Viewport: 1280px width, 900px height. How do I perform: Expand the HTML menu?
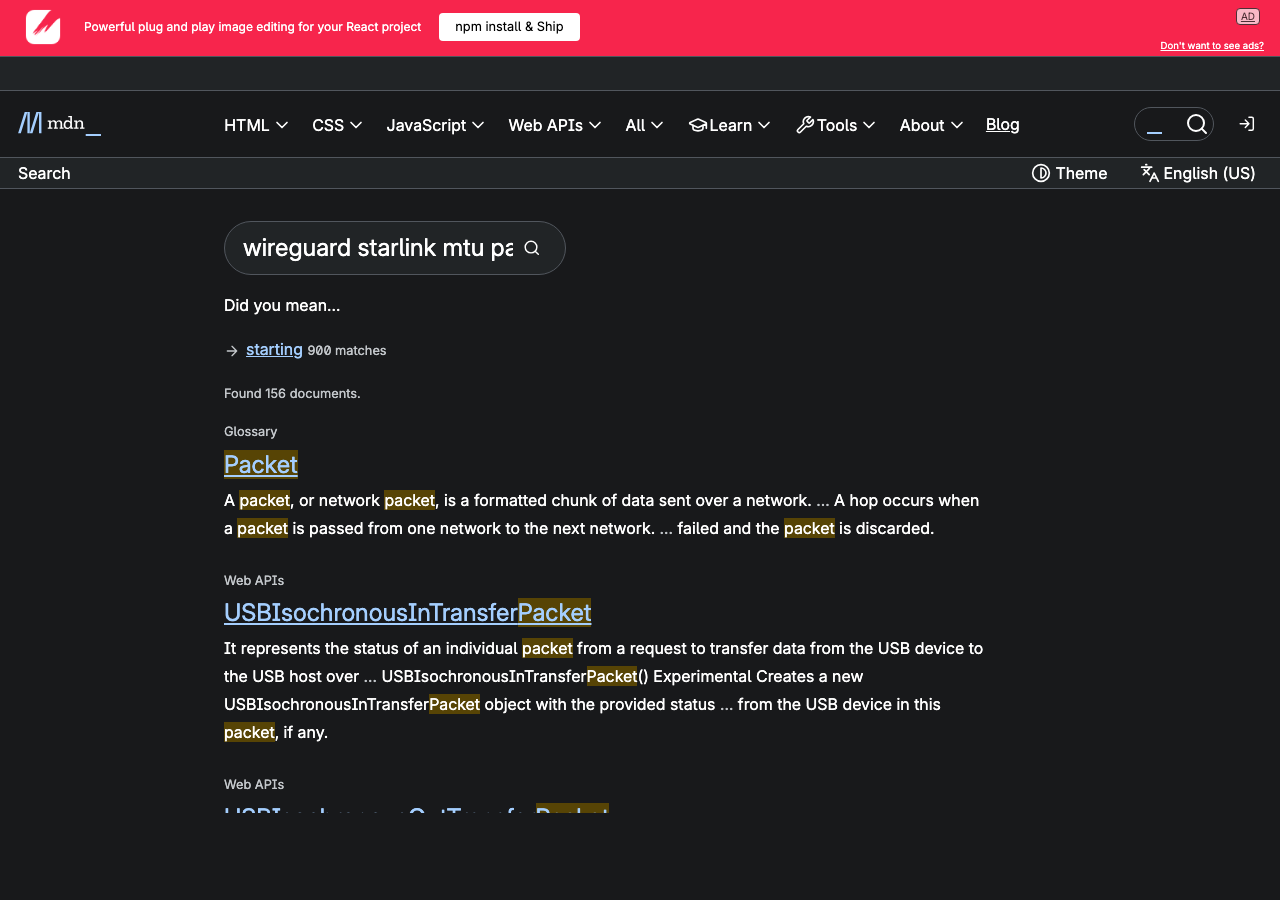pyautogui.click(x=256, y=125)
